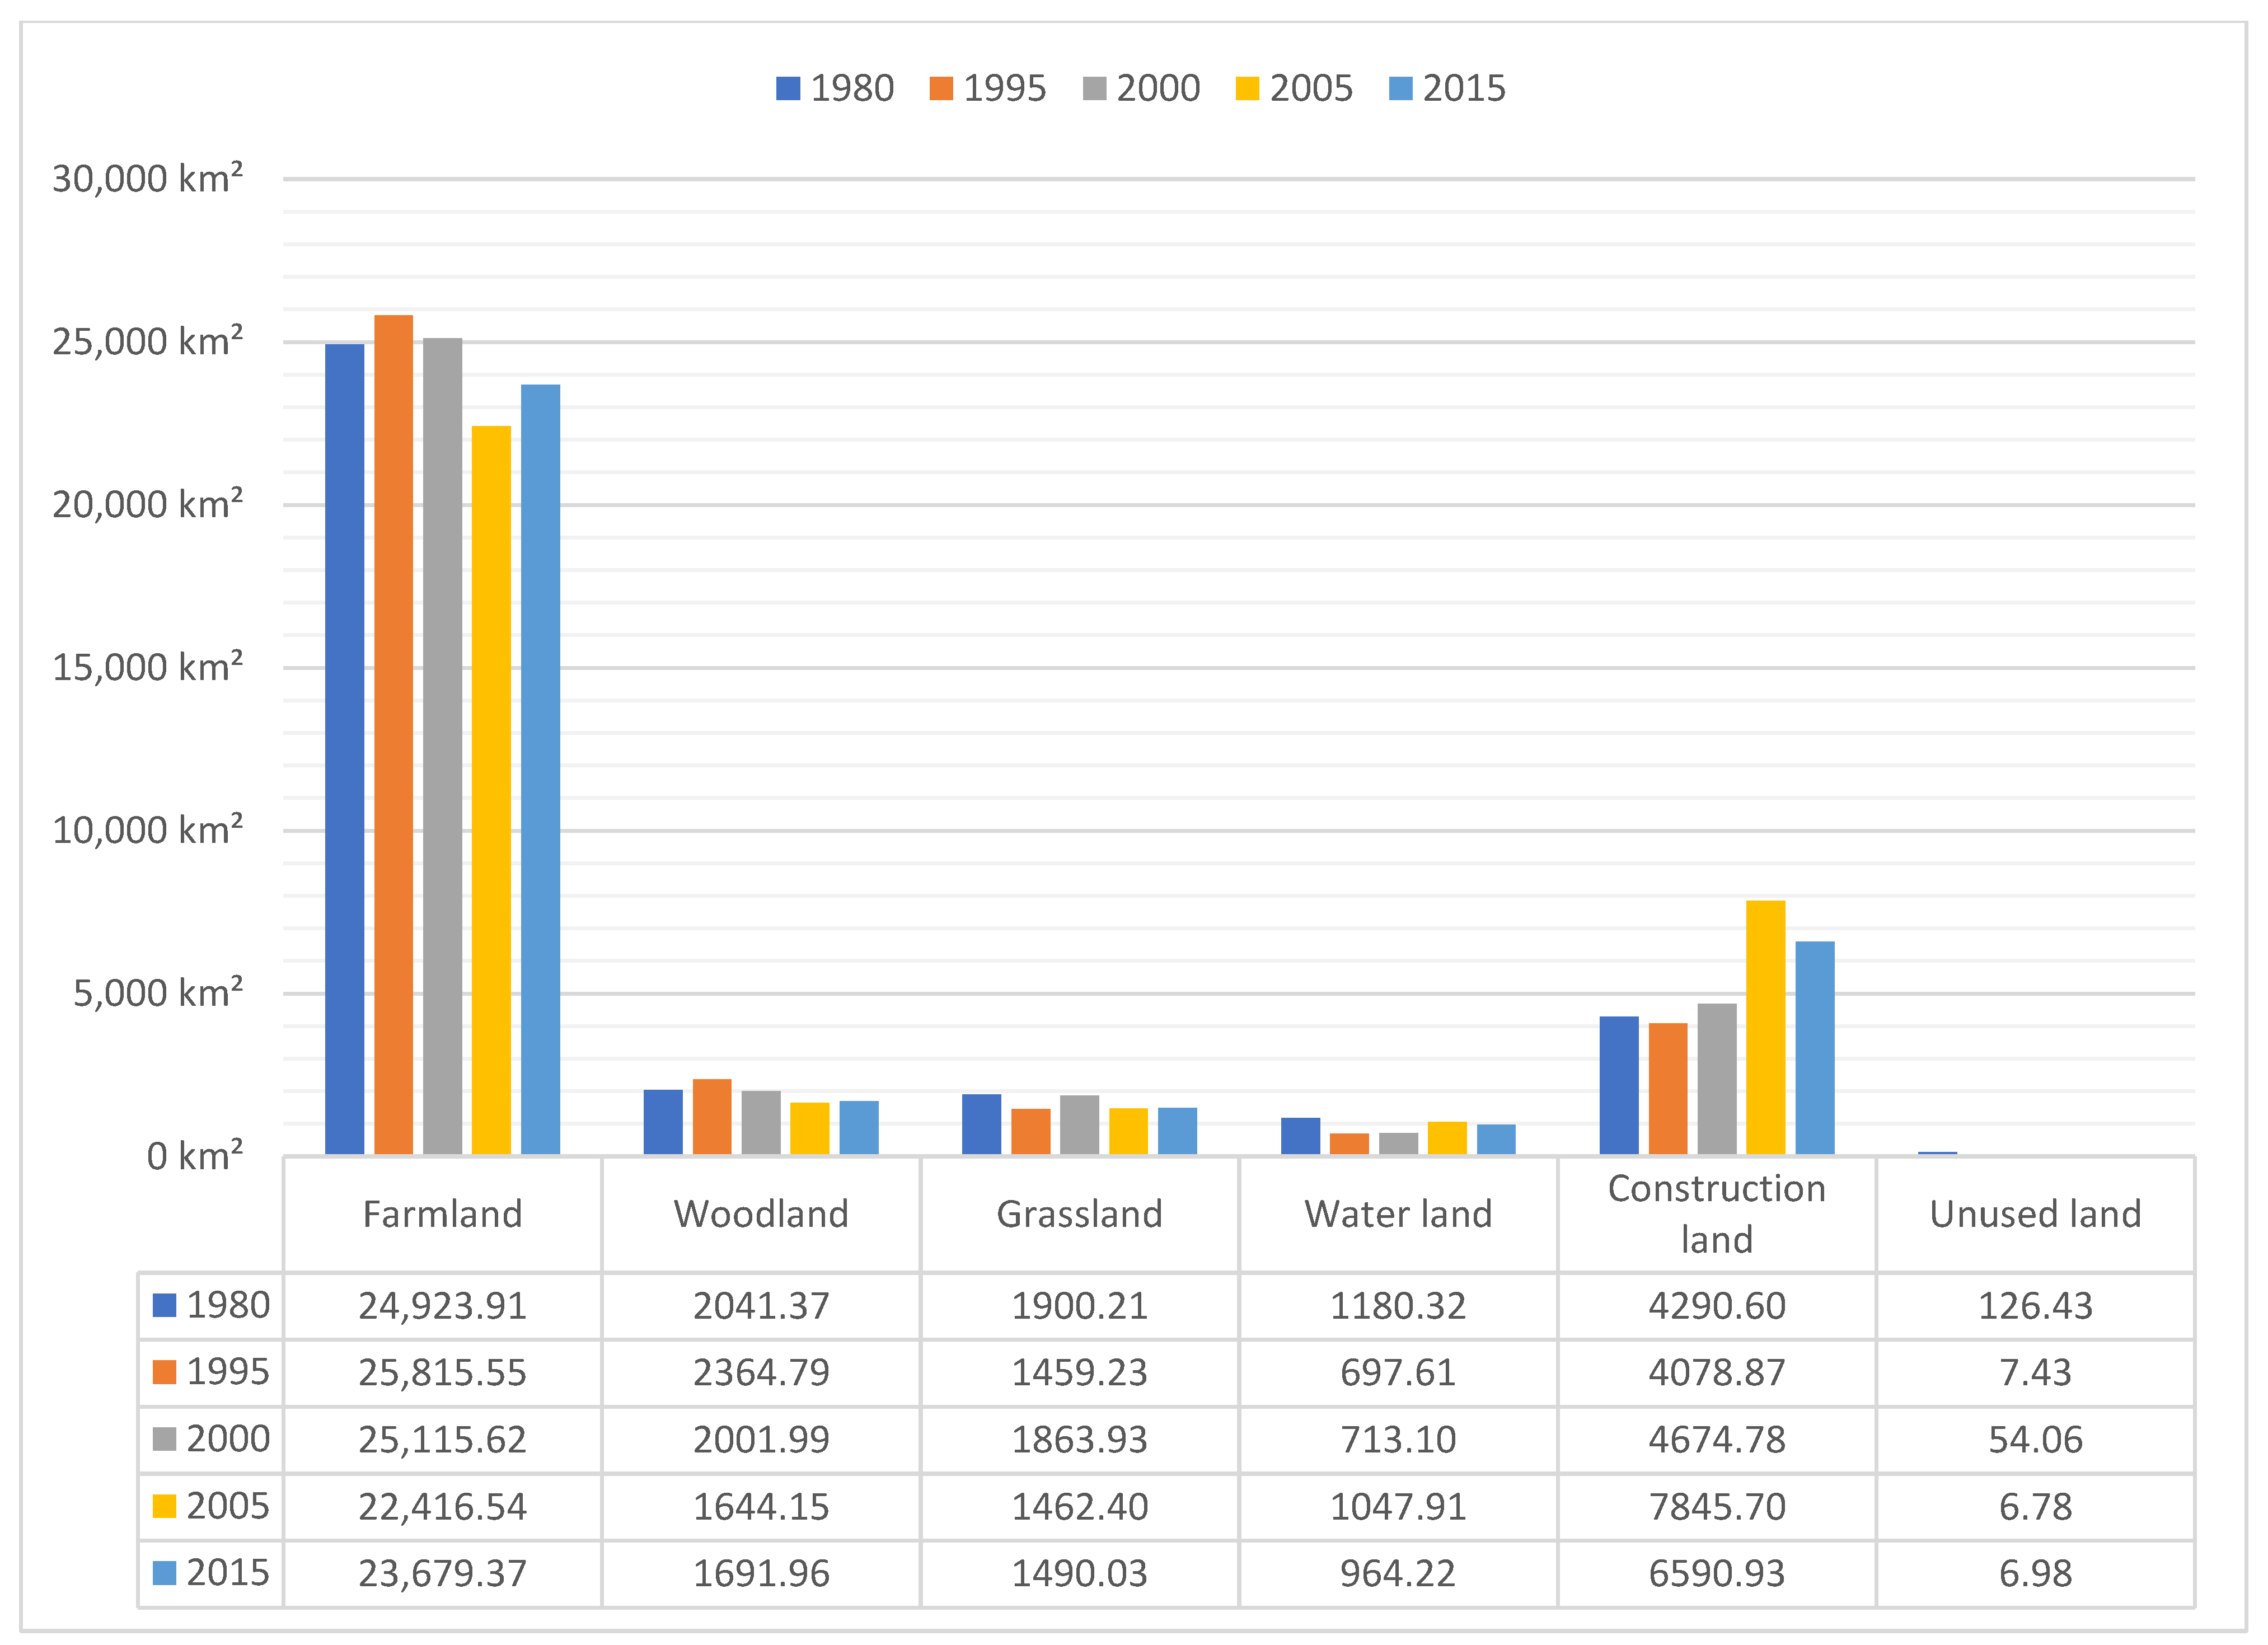
Task: Click the 1995 orange legend swatch at top
Action: point(941,88)
